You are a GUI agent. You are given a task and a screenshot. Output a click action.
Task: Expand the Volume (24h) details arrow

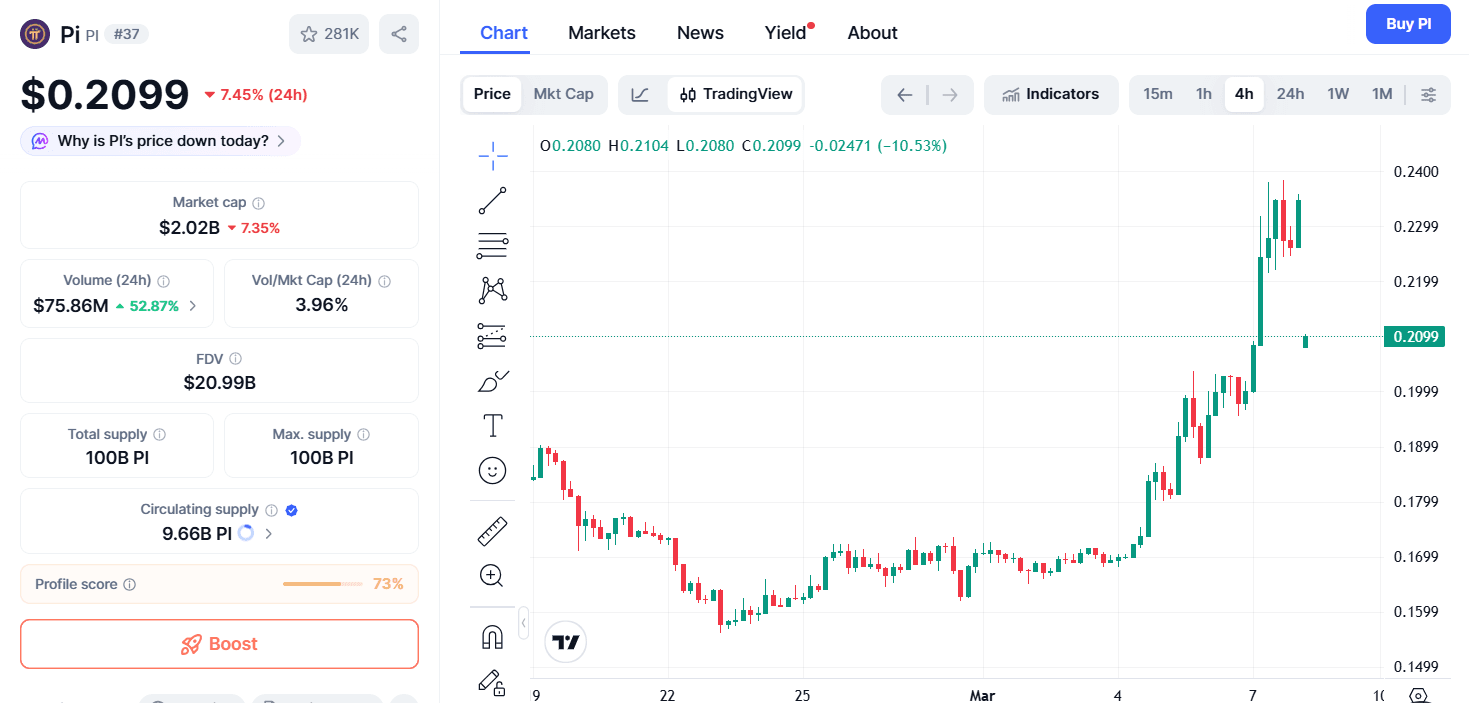pyautogui.click(x=191, y=305)
